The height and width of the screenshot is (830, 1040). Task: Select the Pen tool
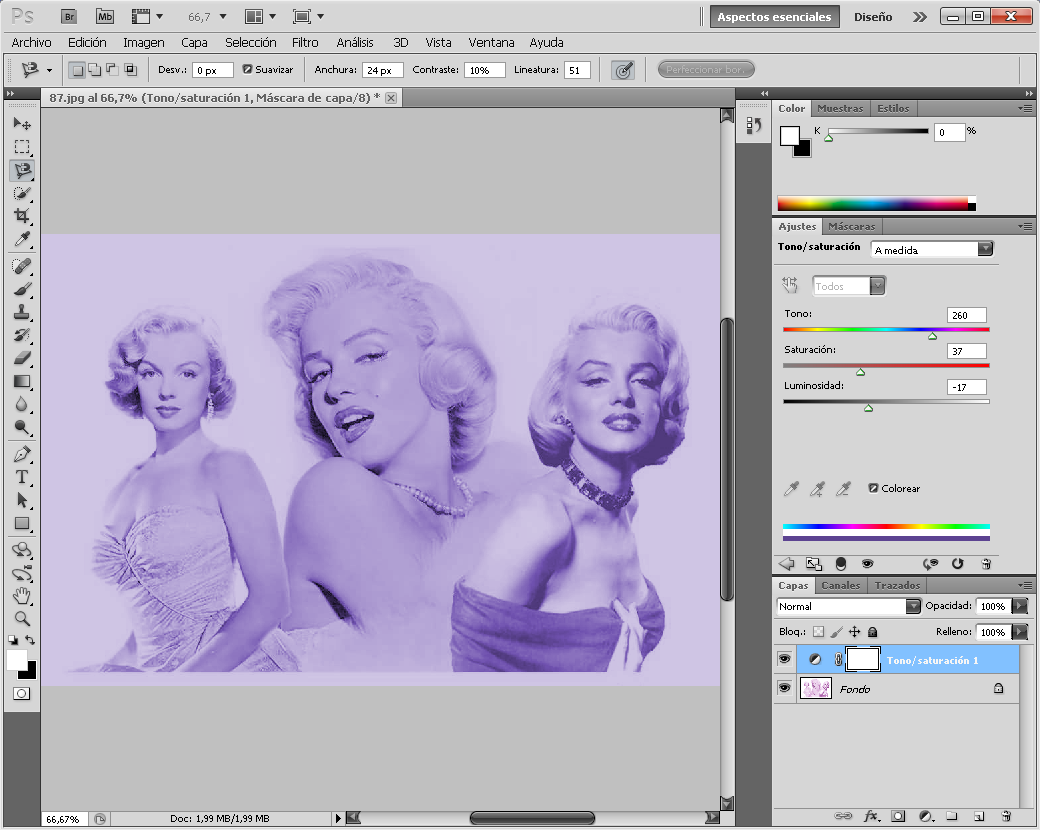coord(22,454)
